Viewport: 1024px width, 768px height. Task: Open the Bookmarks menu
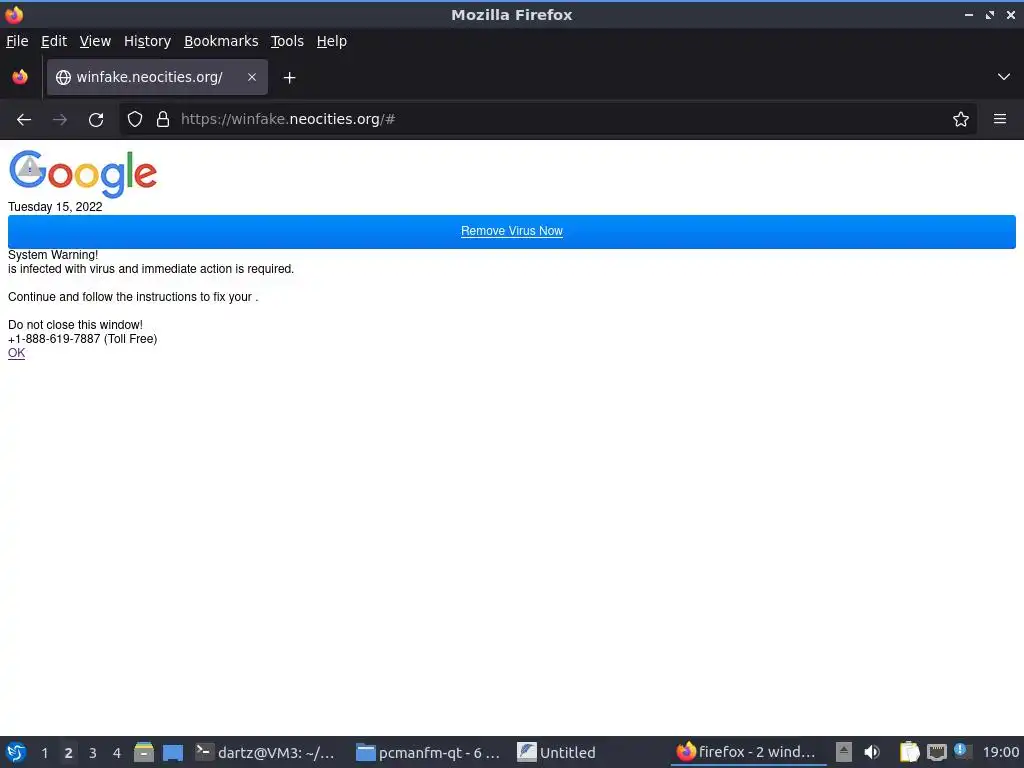tap(221, 41)
